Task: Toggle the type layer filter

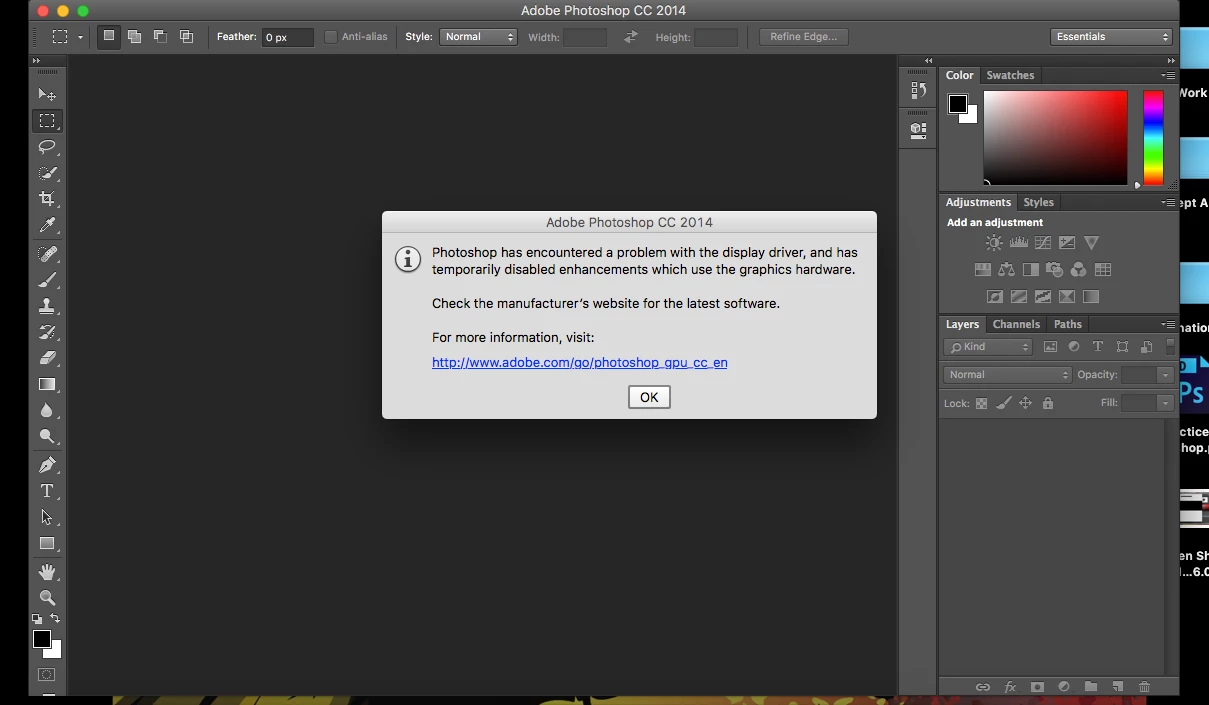Action: coord(1098,347)
